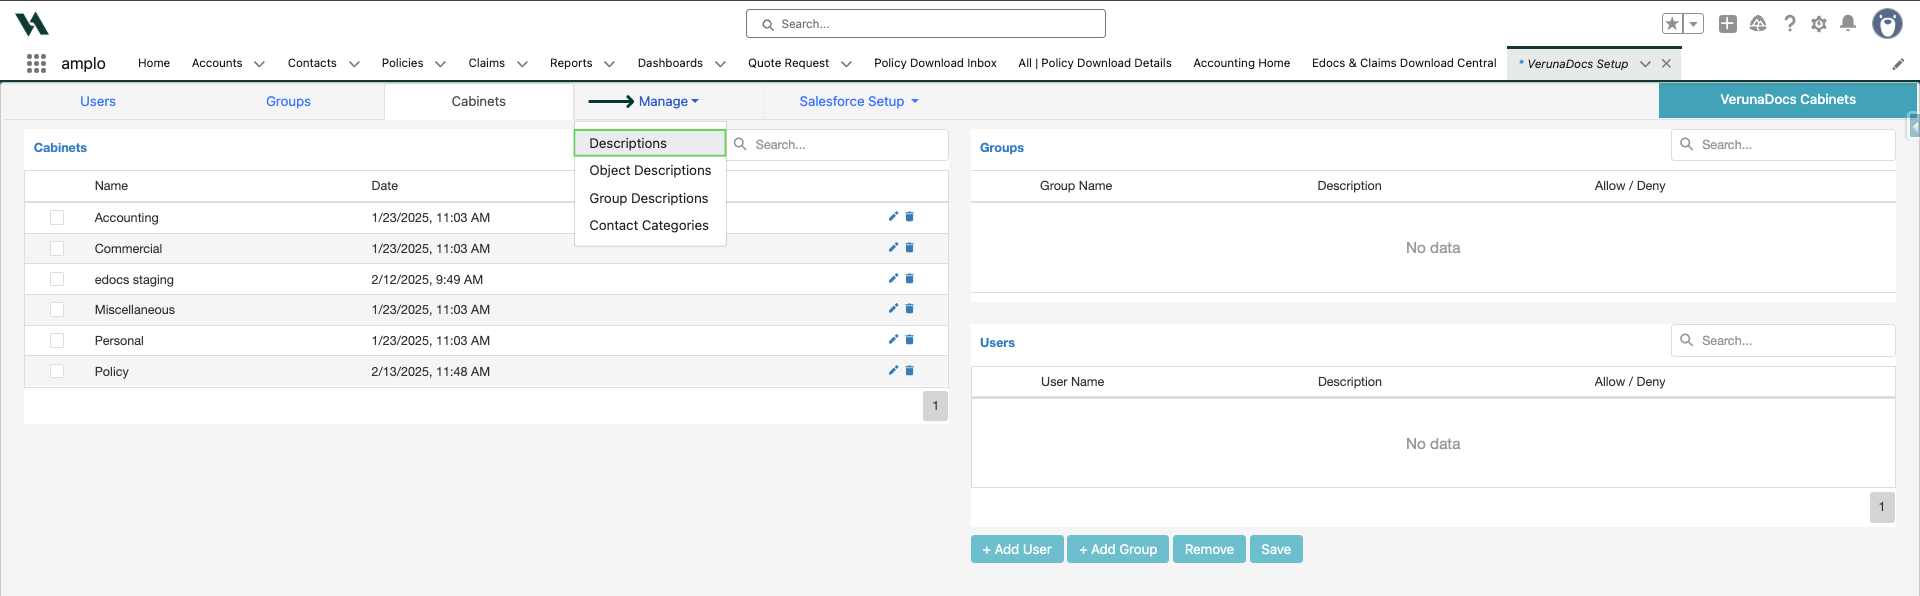Expand the Quote Request nav dropdown chevron
The height and width of the screenshot is (596, 1920).
tap(846, 64)
